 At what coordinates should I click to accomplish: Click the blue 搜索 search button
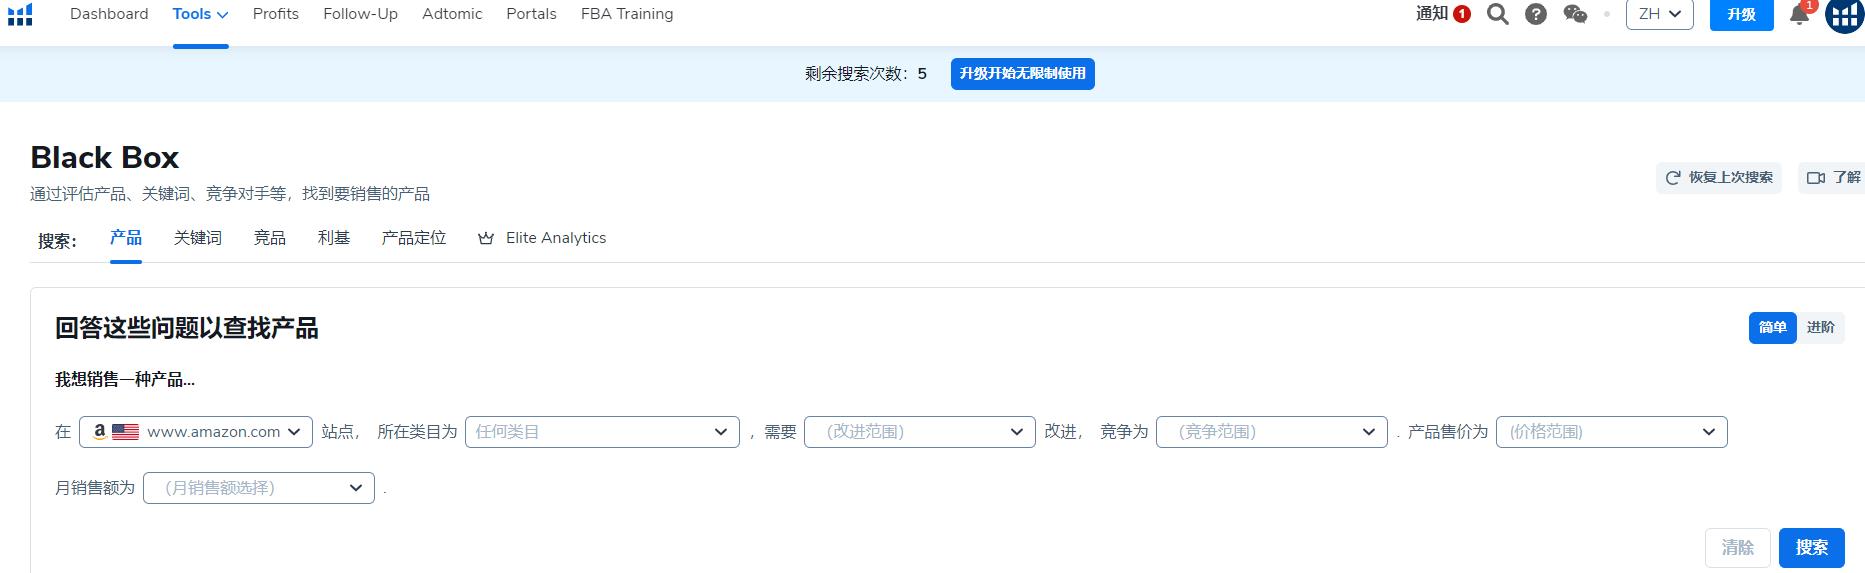1811,548
